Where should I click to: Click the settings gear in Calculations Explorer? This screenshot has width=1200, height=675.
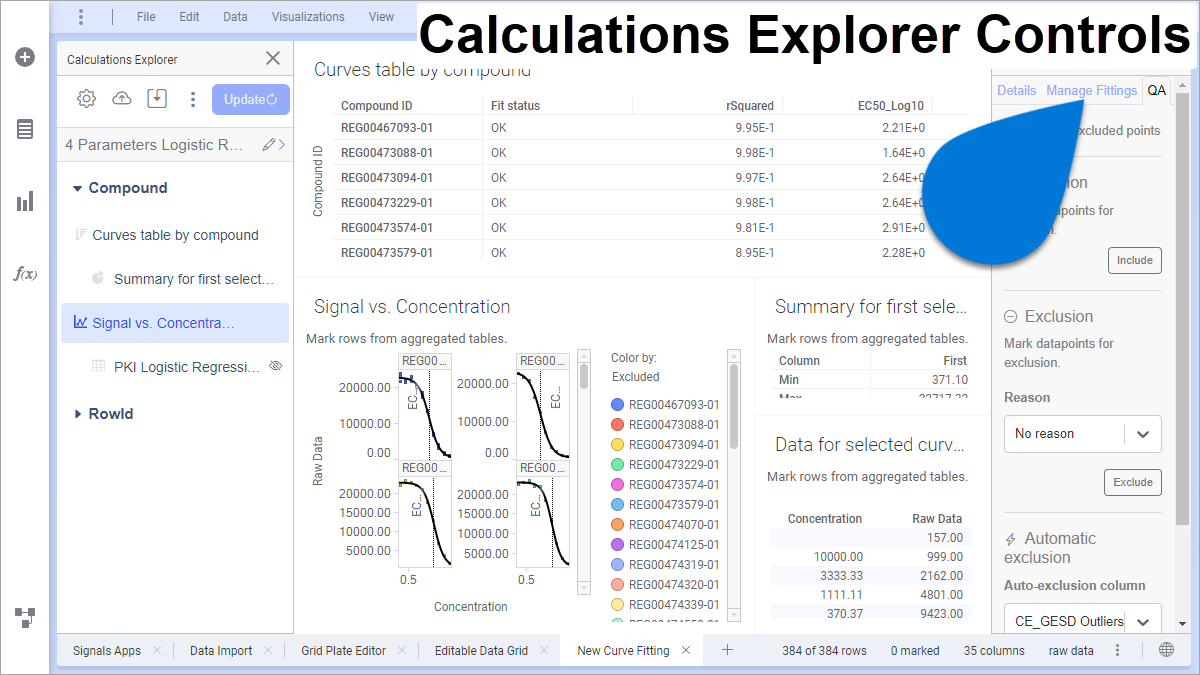coord(87,99)
